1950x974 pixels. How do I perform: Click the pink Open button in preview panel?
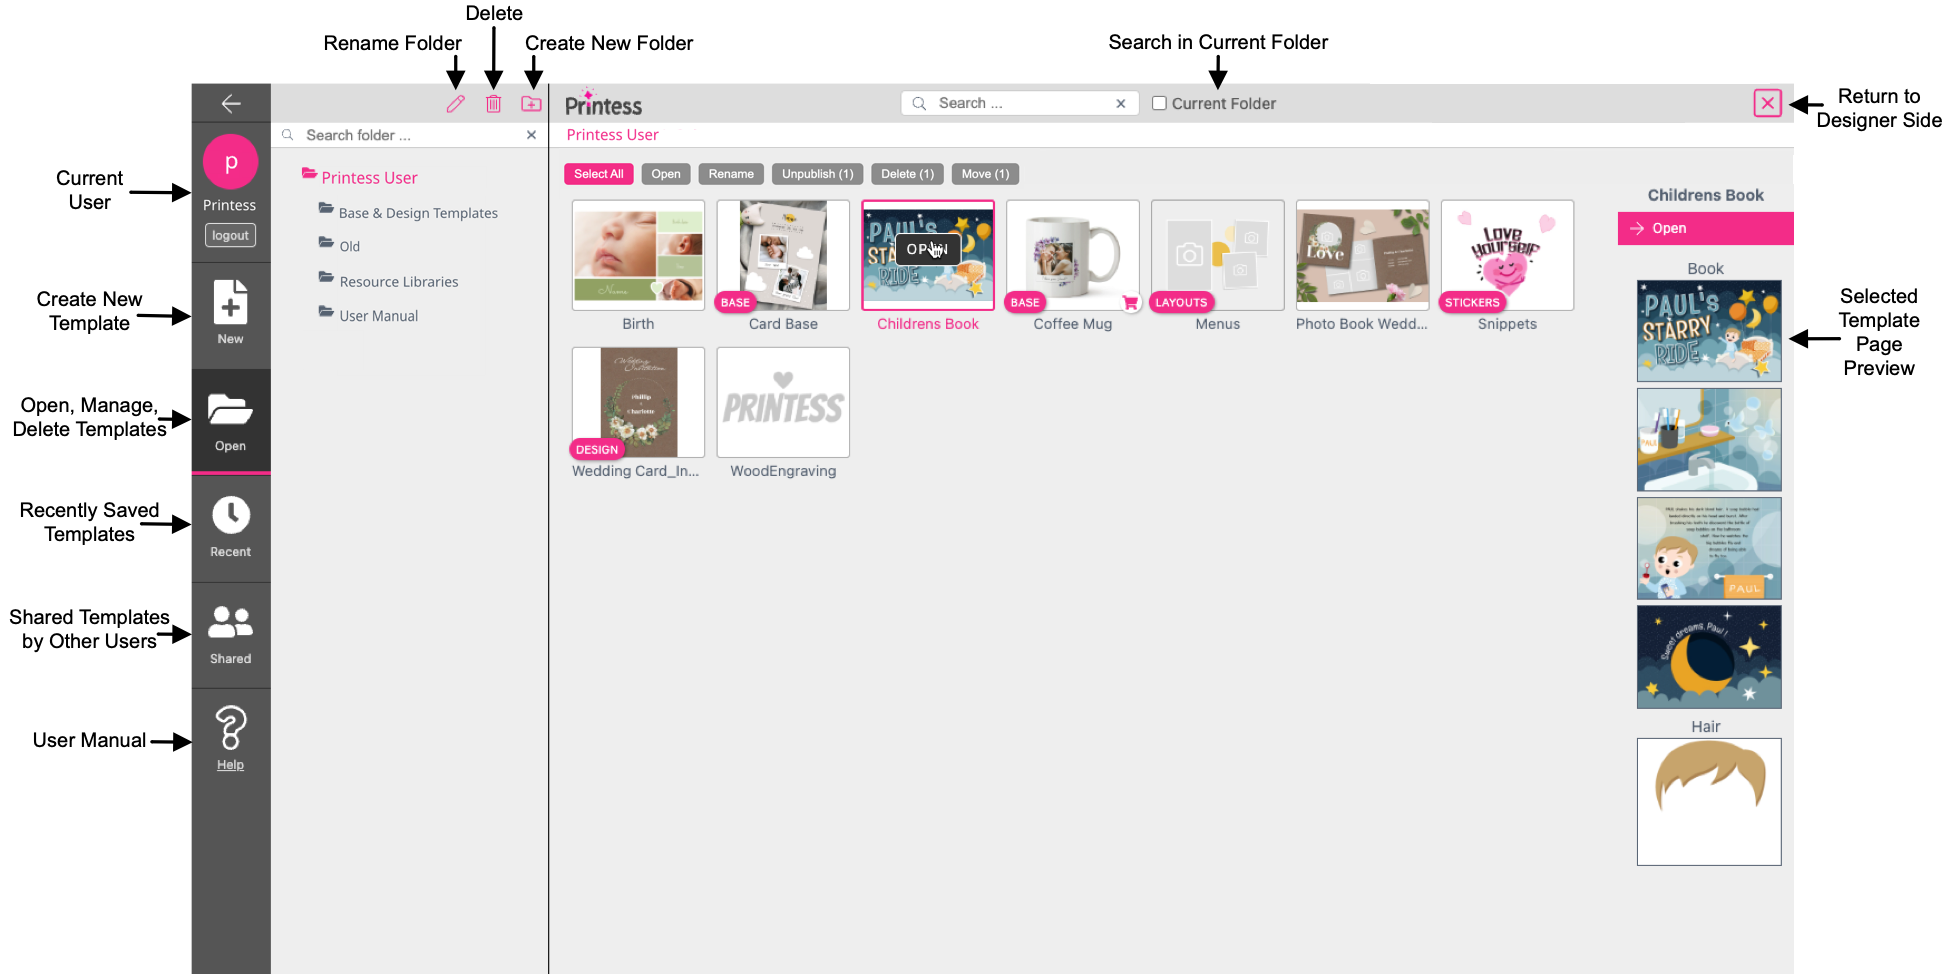1704,228
